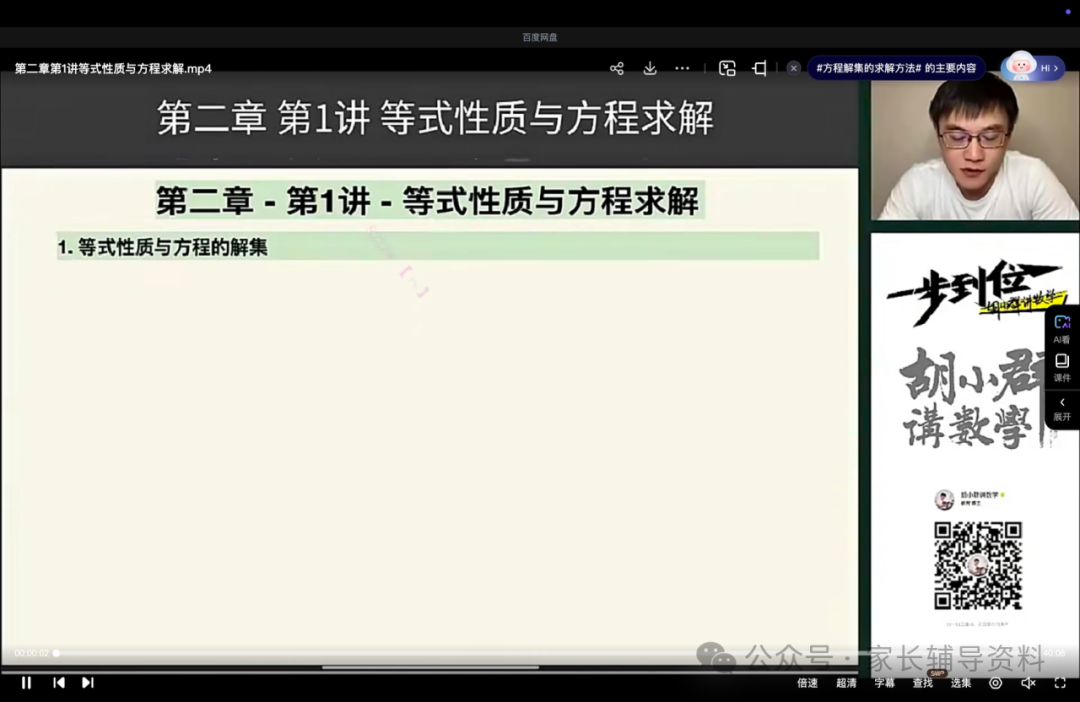This screenshot has height=702, width=1080.
Task: Switch to picture-in-picture mini player
Action: (727, 68)
